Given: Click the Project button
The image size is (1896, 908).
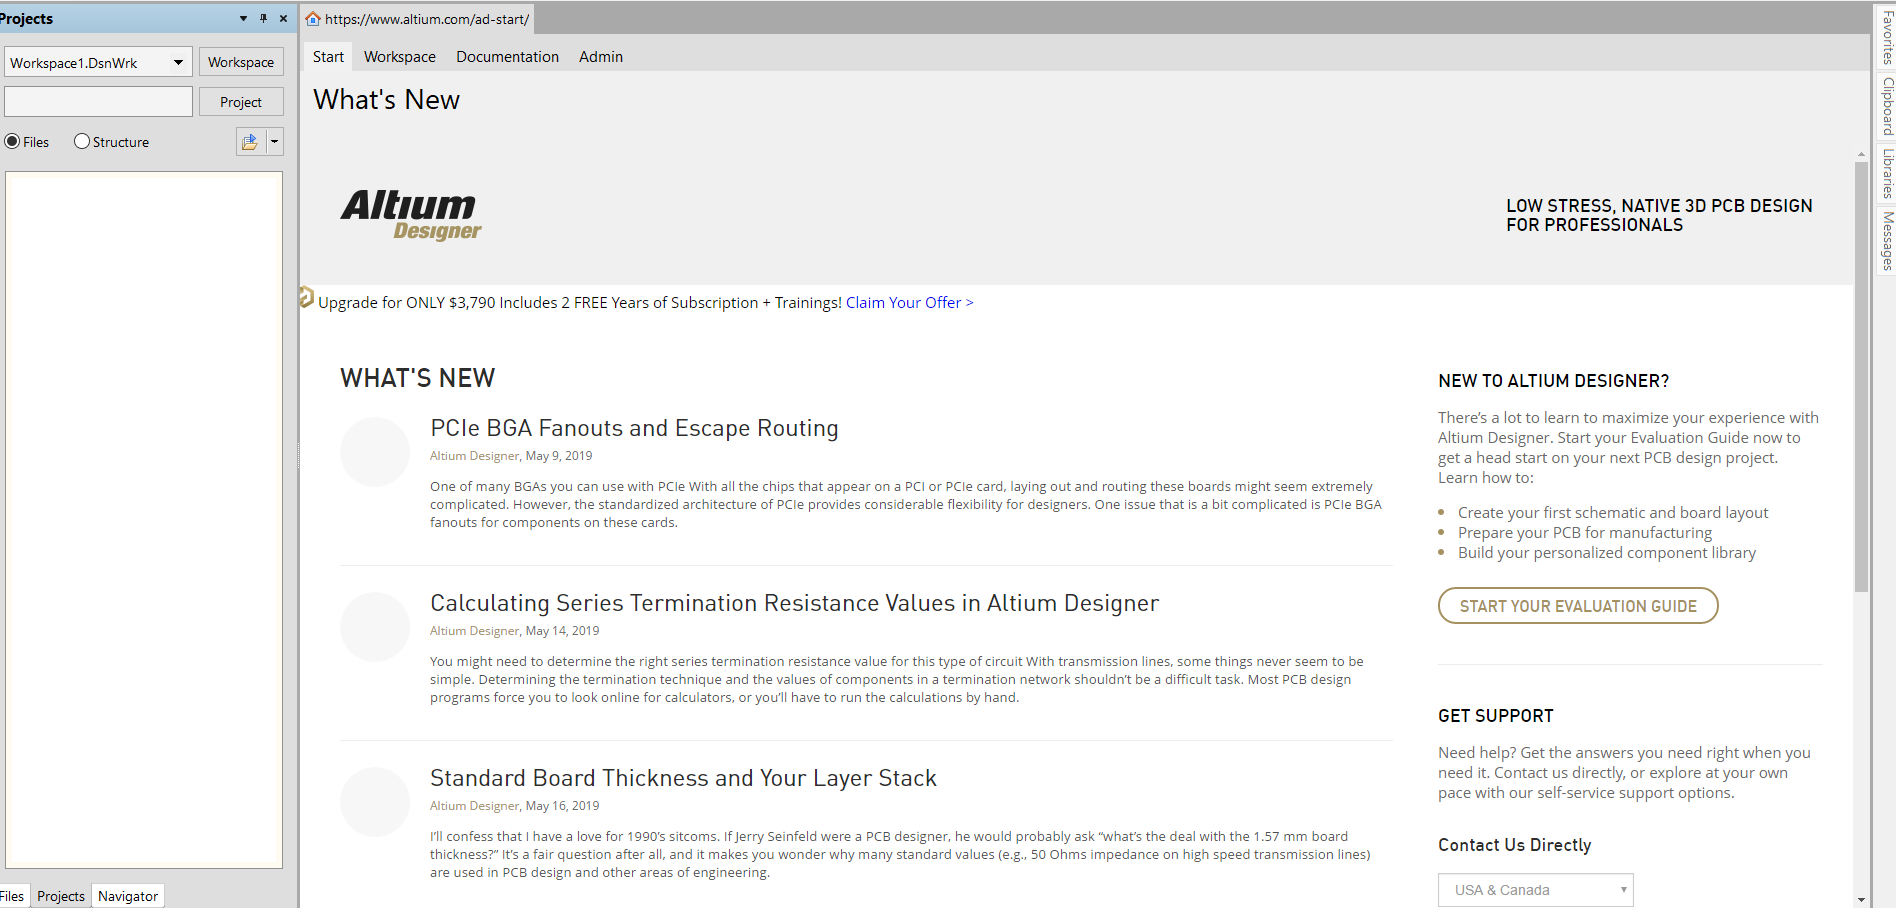Looking at the screenshot, I should coord(241,102).
